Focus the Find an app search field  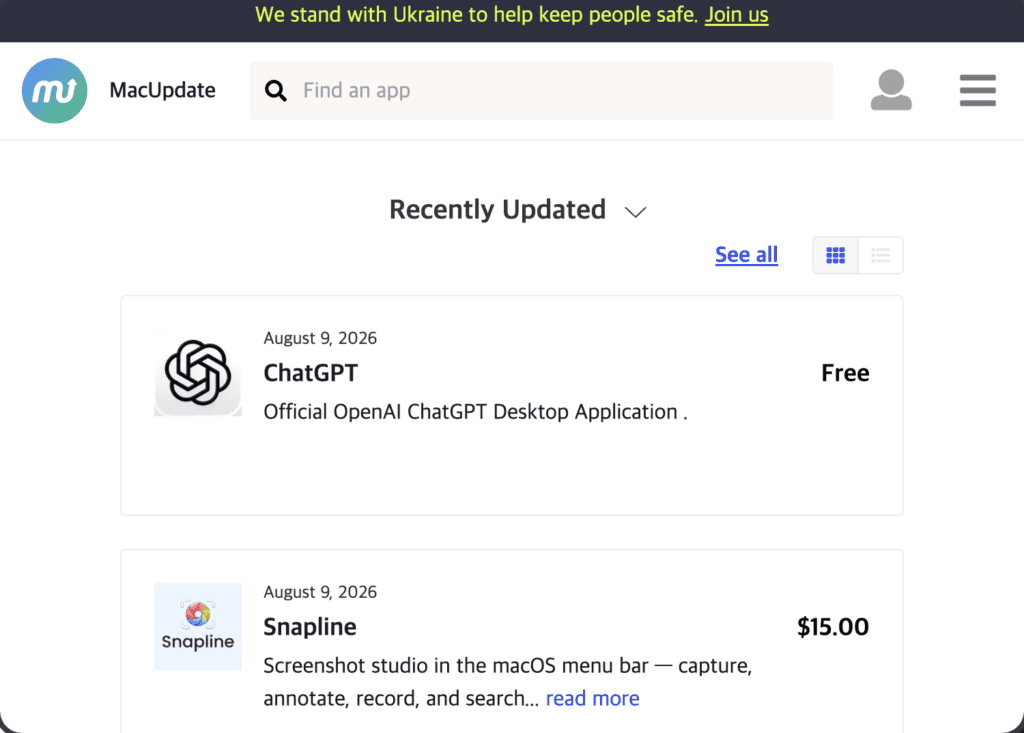pyautogui.click(x=541, y=91)
